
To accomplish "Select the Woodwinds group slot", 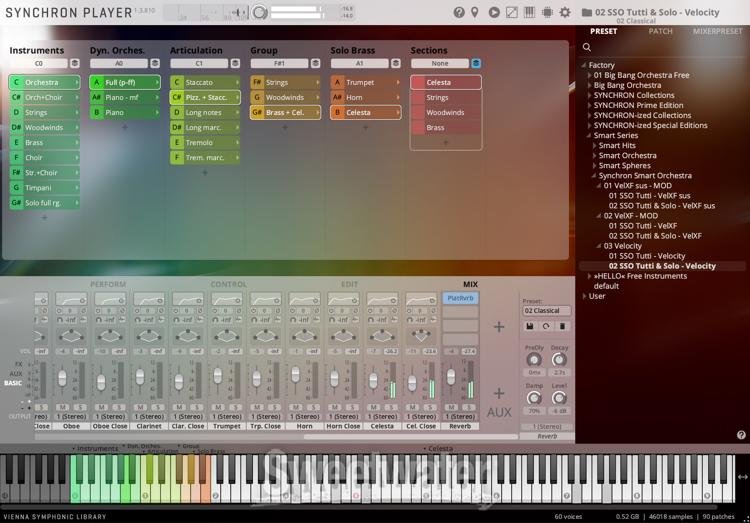I will pos(285,97).
